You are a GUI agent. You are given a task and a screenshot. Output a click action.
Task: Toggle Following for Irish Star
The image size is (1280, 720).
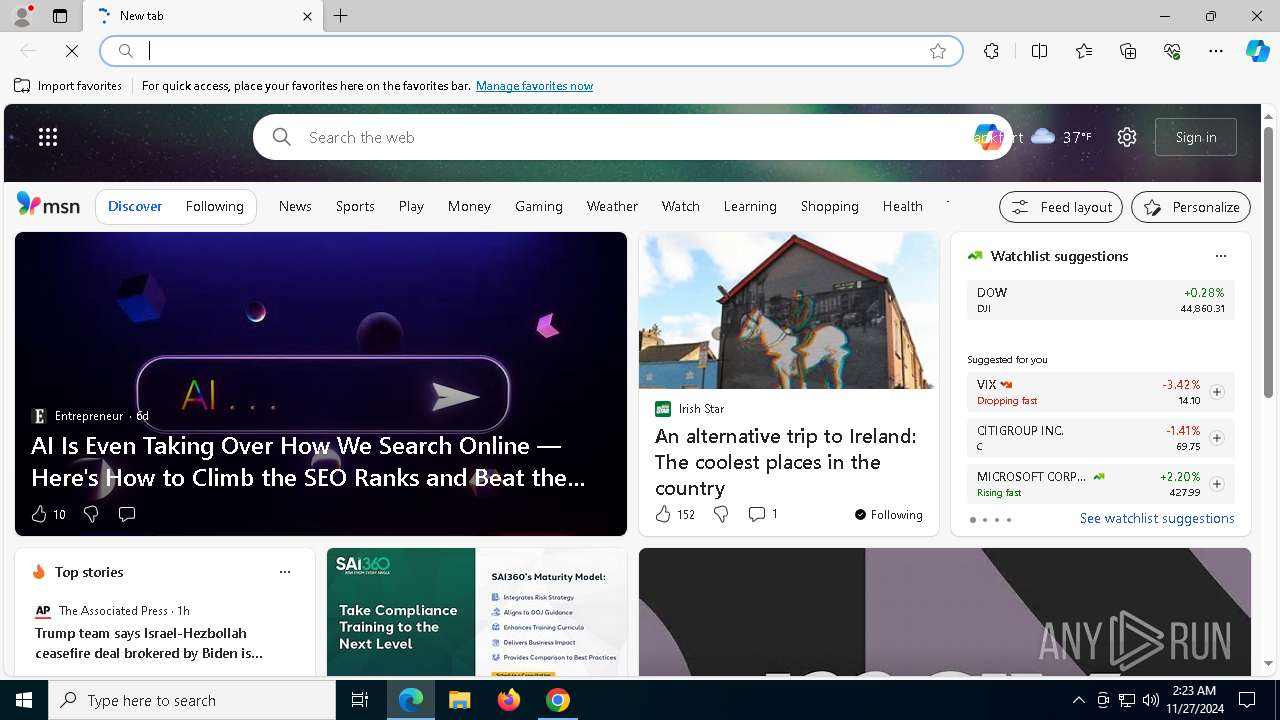click(889, 514)
